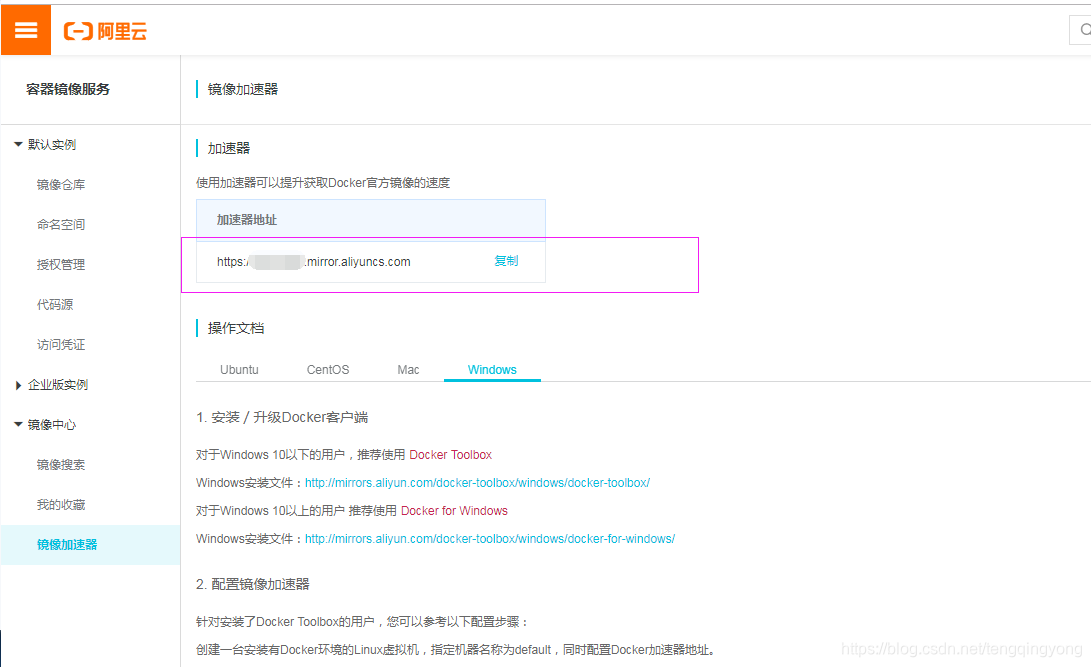Click heading 1. 安装 / 升级Docker客户端

click(x=282, y=417)
